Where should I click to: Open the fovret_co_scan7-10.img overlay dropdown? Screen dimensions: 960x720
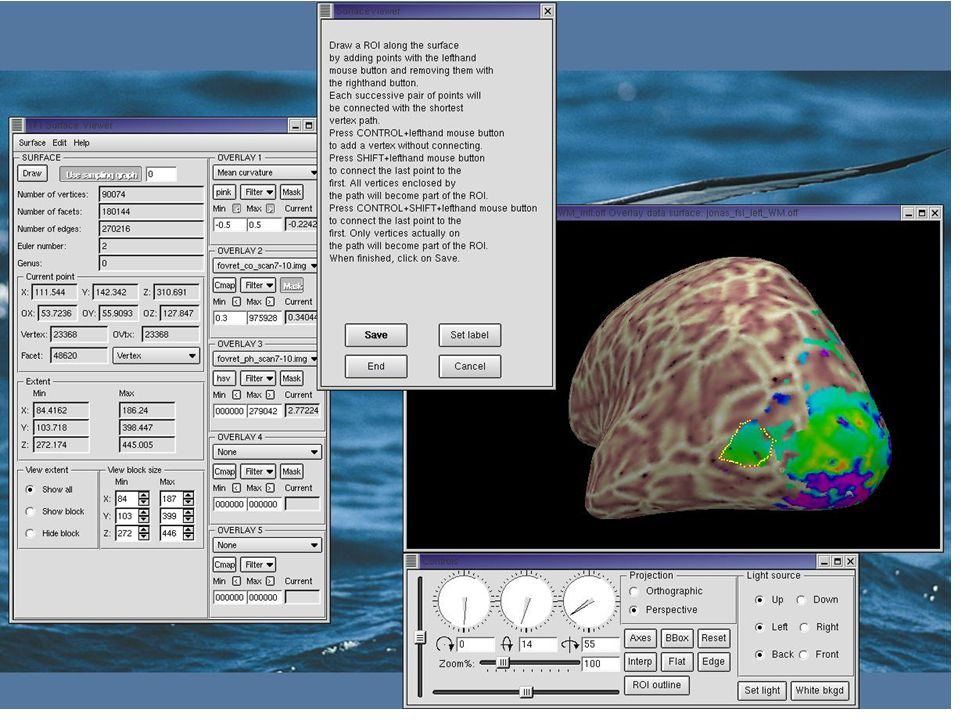pyautogui.click(x=266, y=266)
